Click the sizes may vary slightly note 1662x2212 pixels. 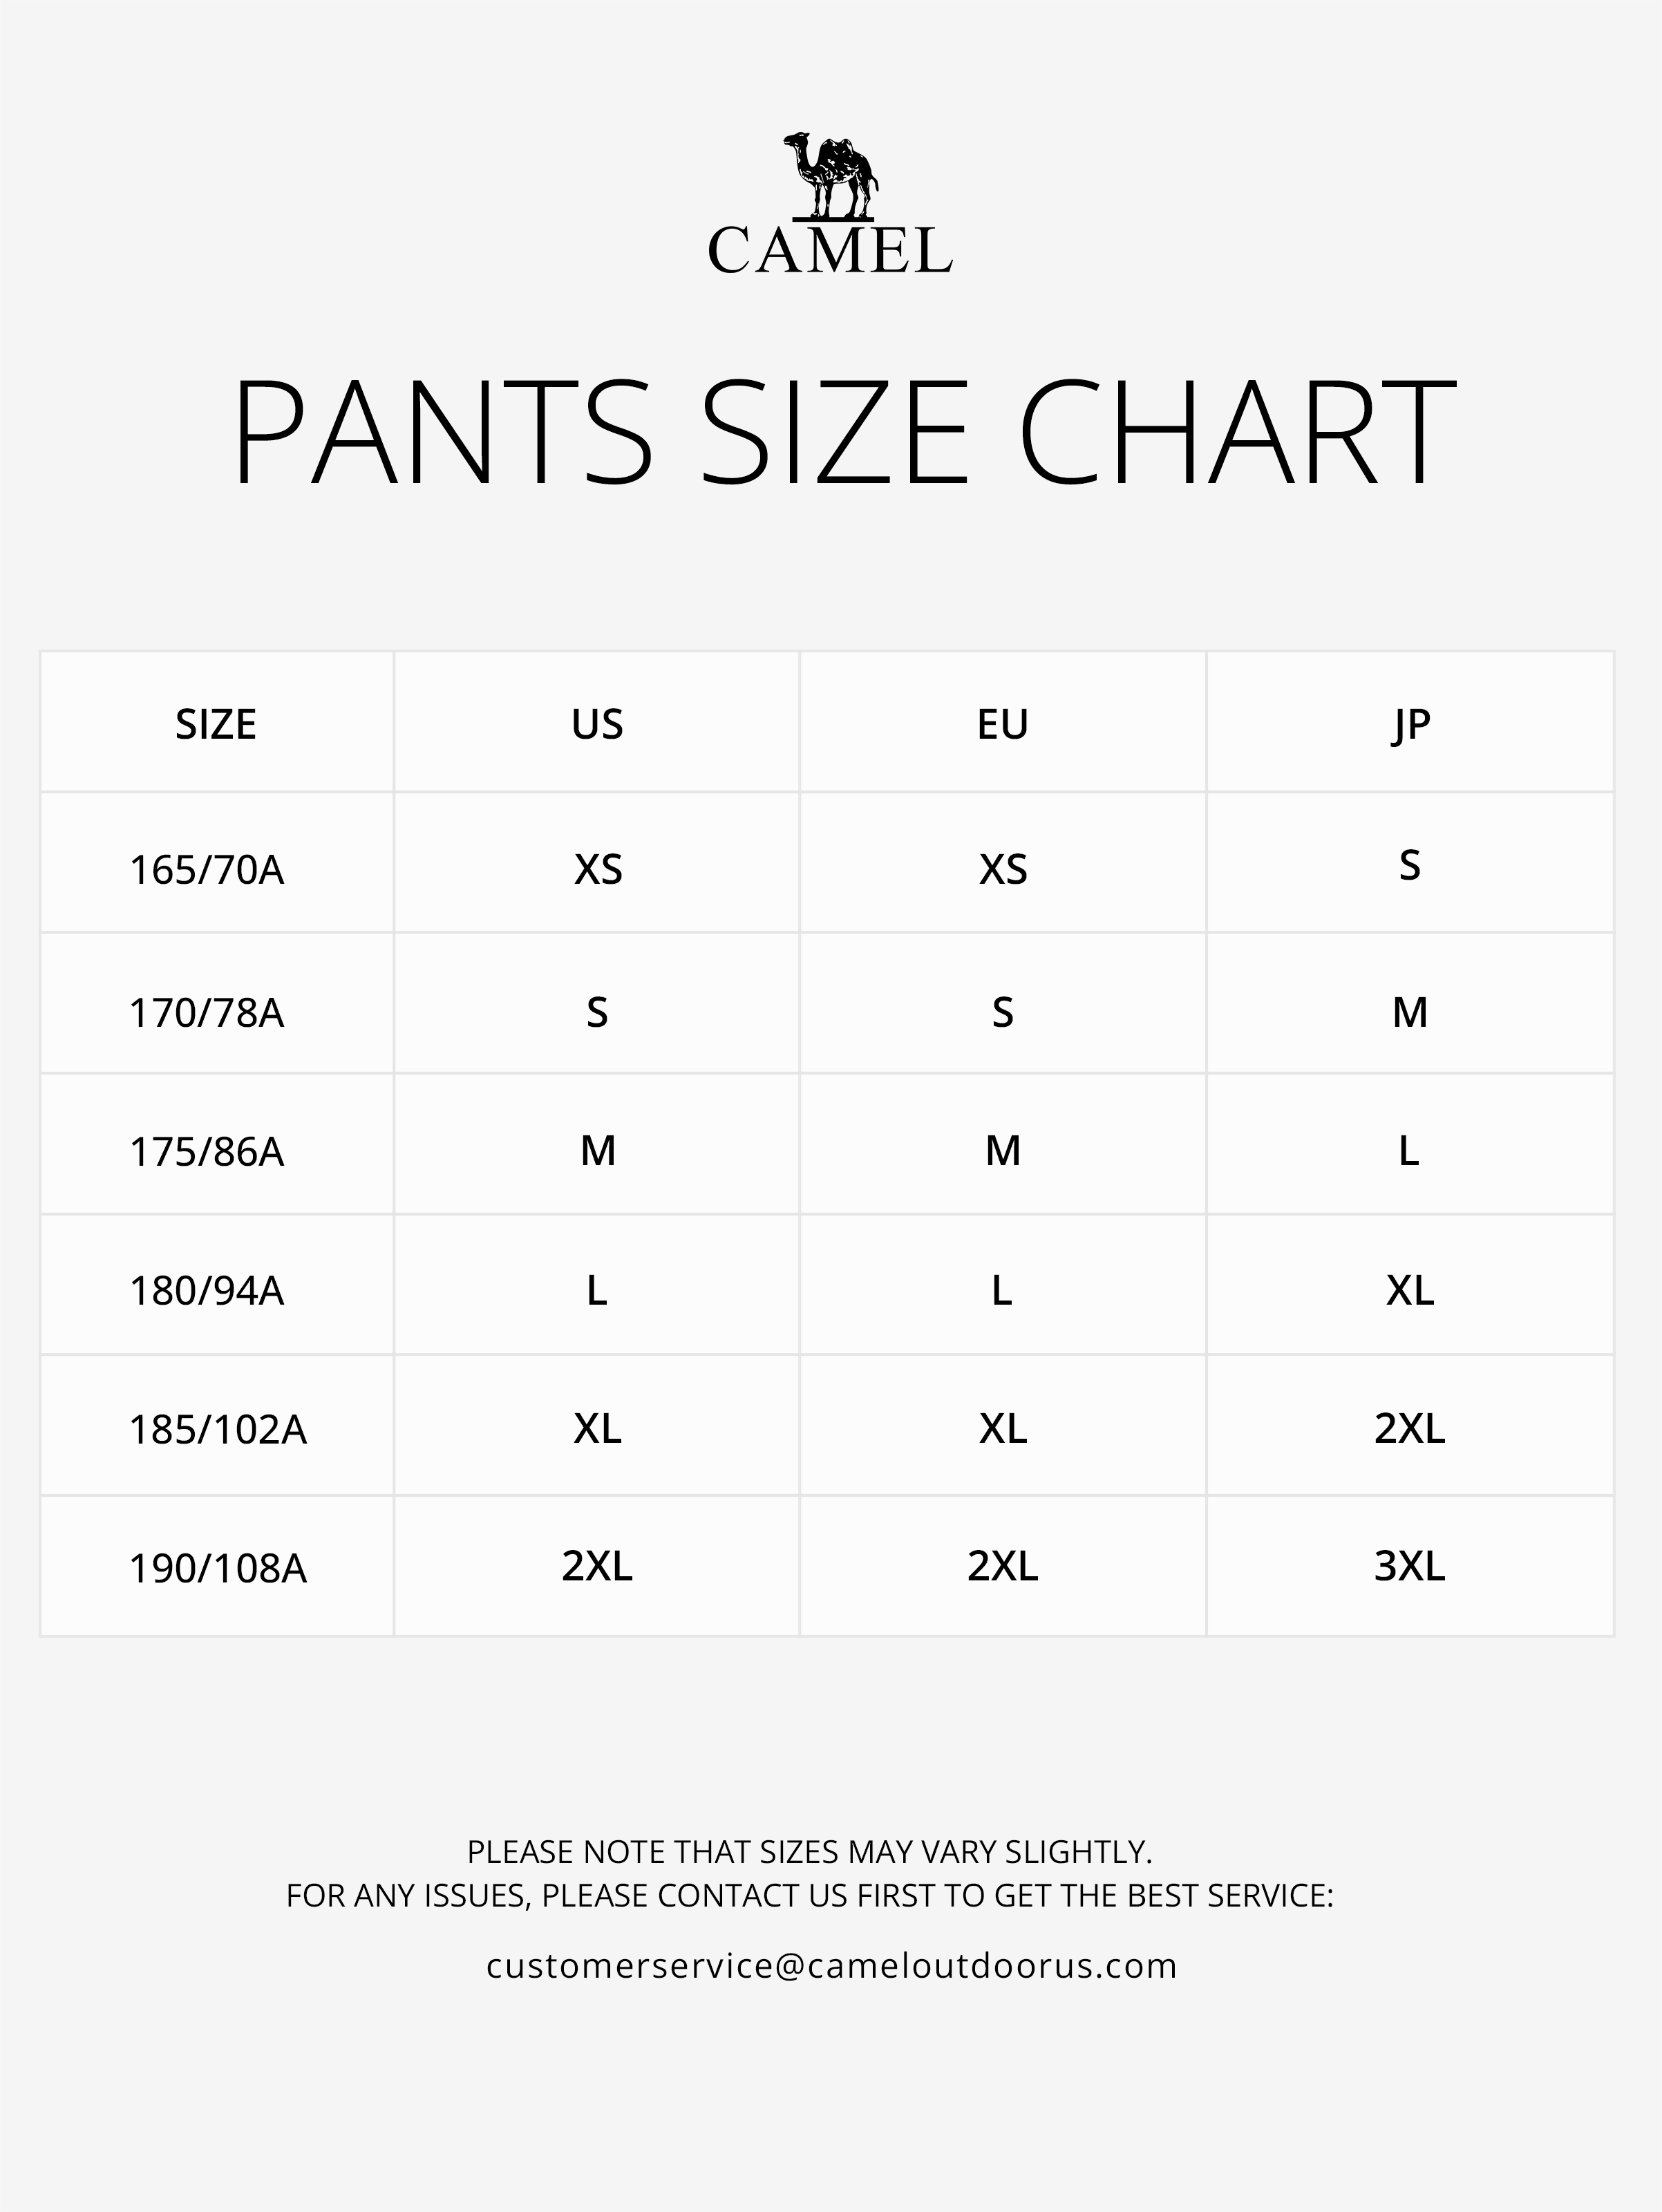(x=810, y=1851)
